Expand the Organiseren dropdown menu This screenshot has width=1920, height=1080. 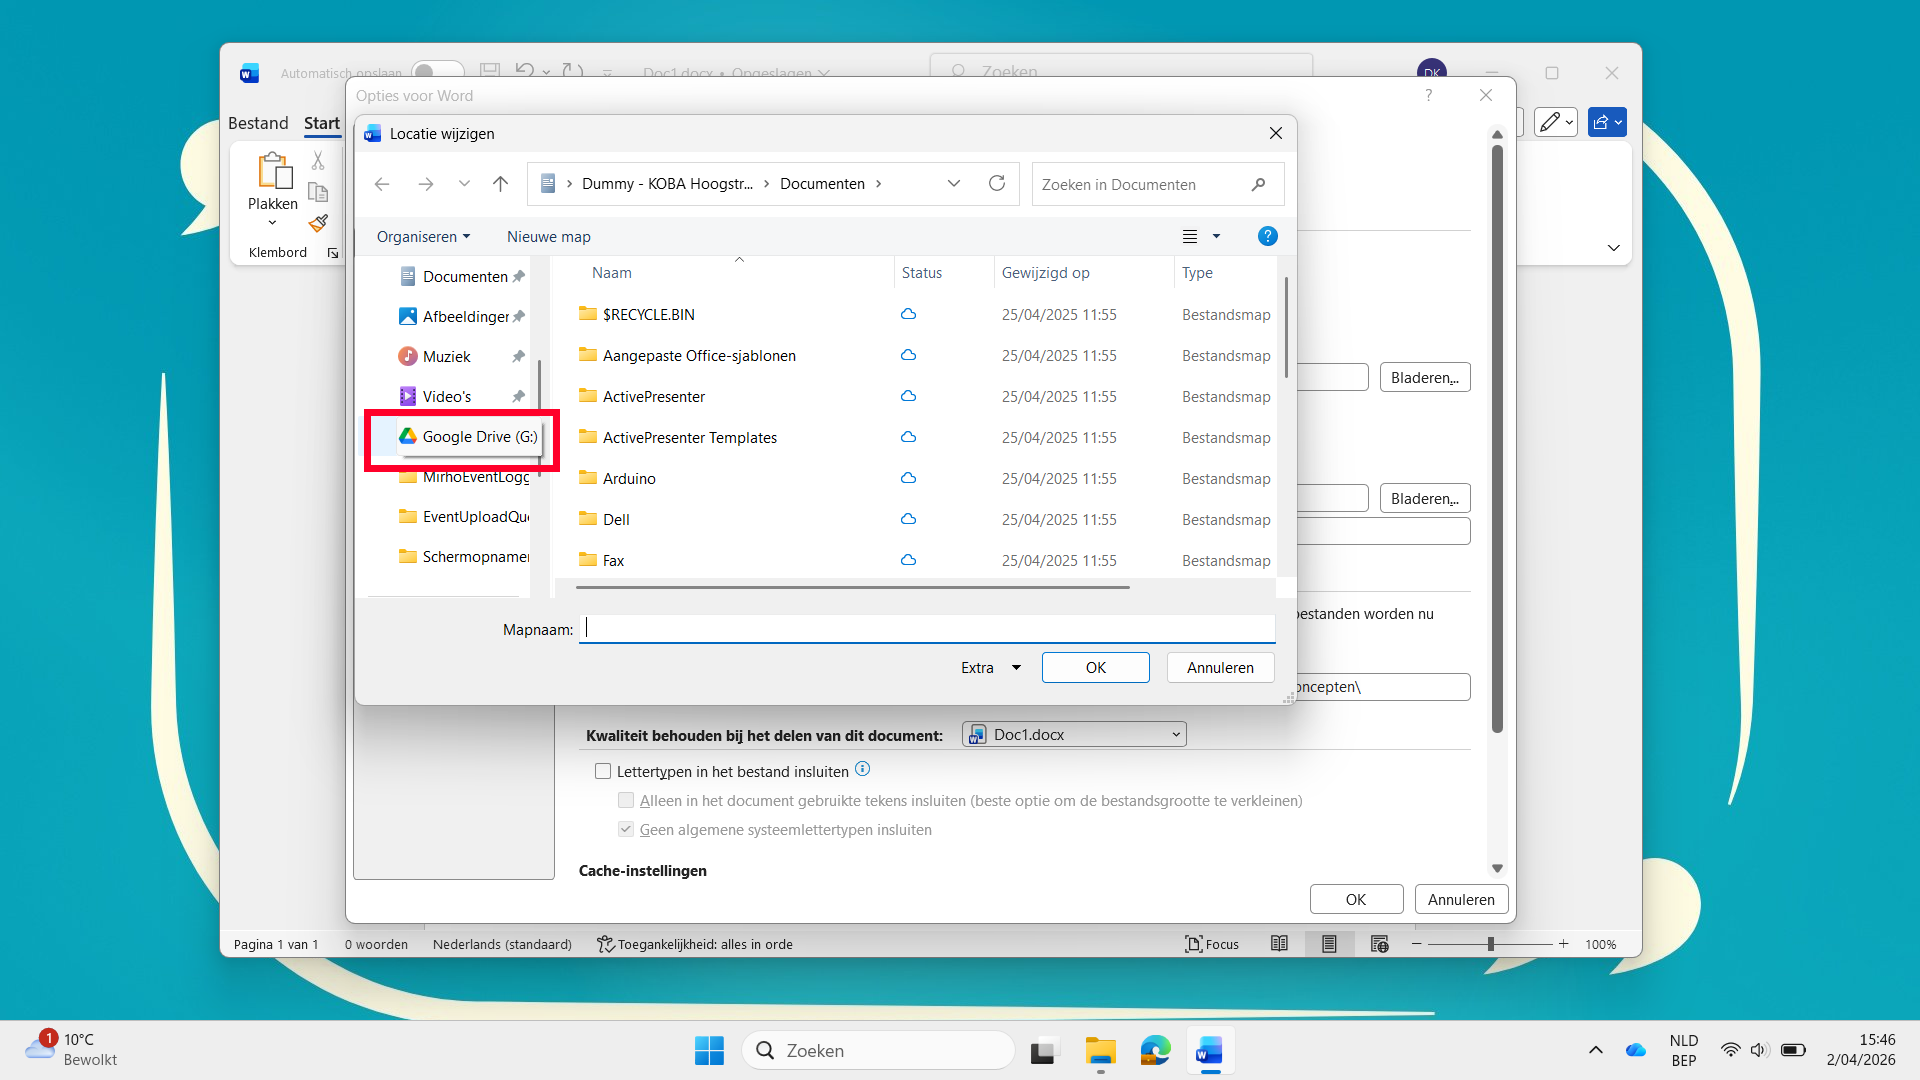tap(423, 237)
